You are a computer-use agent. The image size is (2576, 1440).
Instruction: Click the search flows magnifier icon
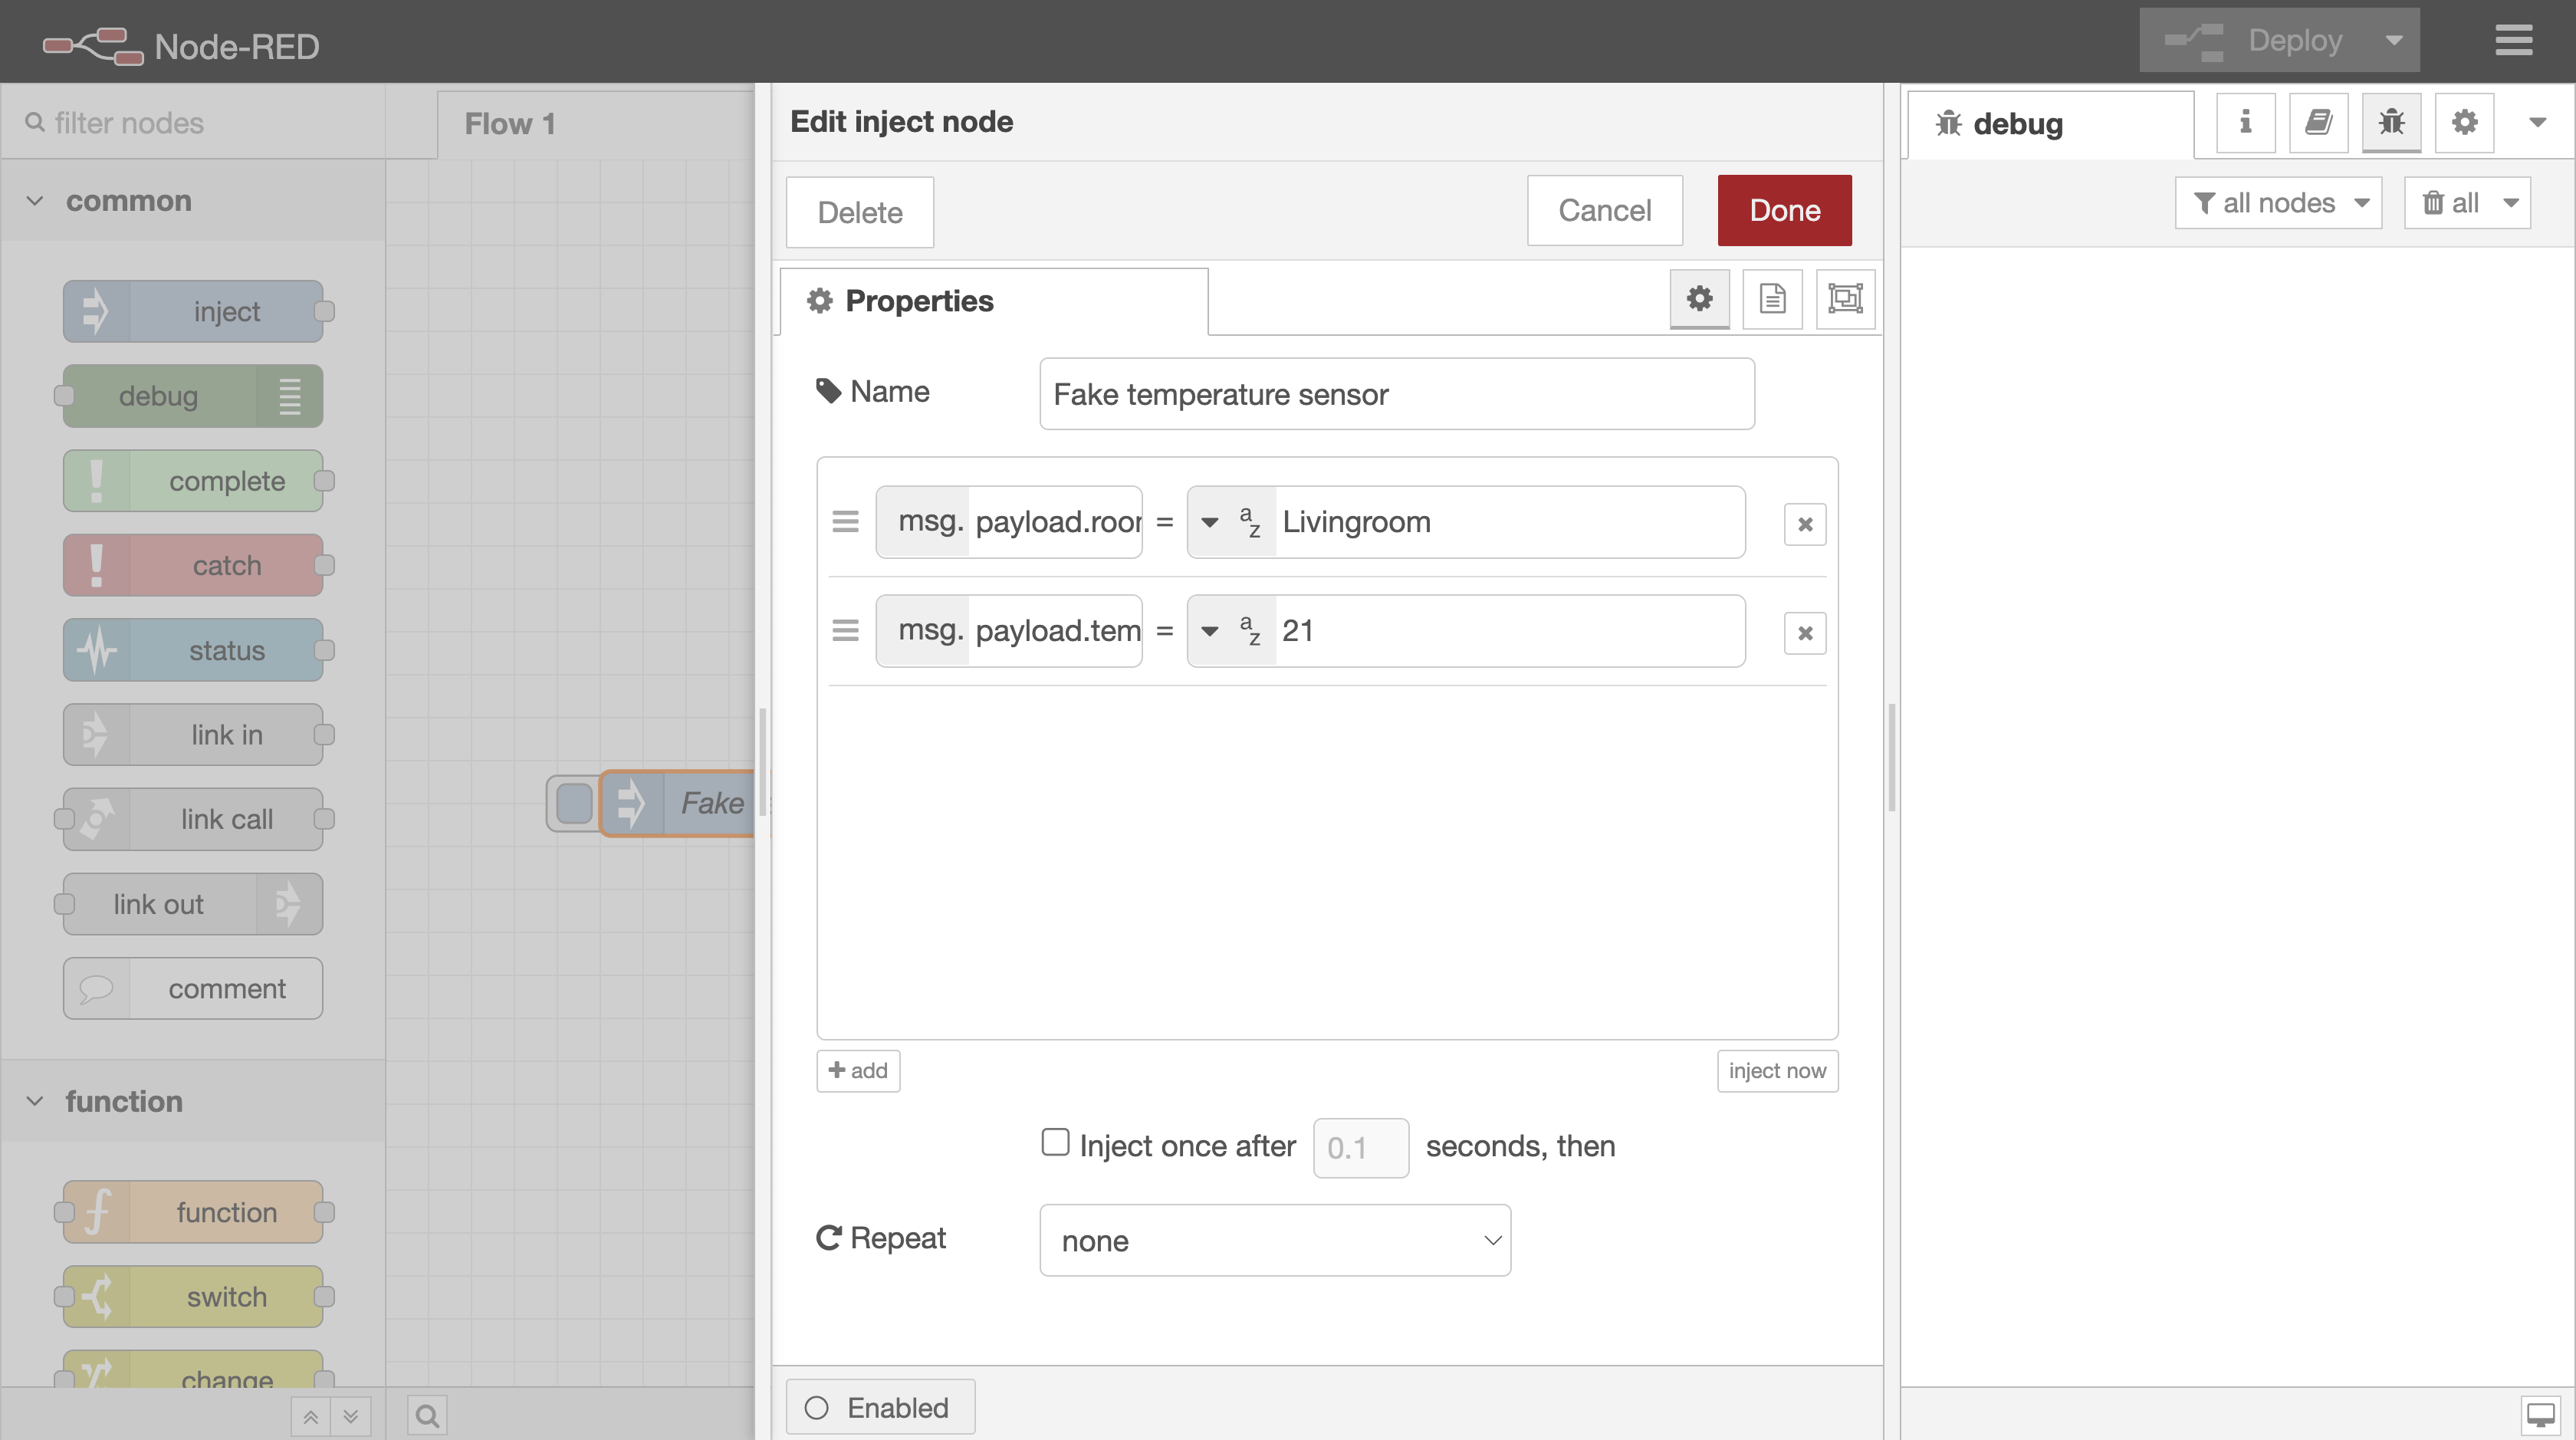pyautogui.click(x=427, y=1415)
